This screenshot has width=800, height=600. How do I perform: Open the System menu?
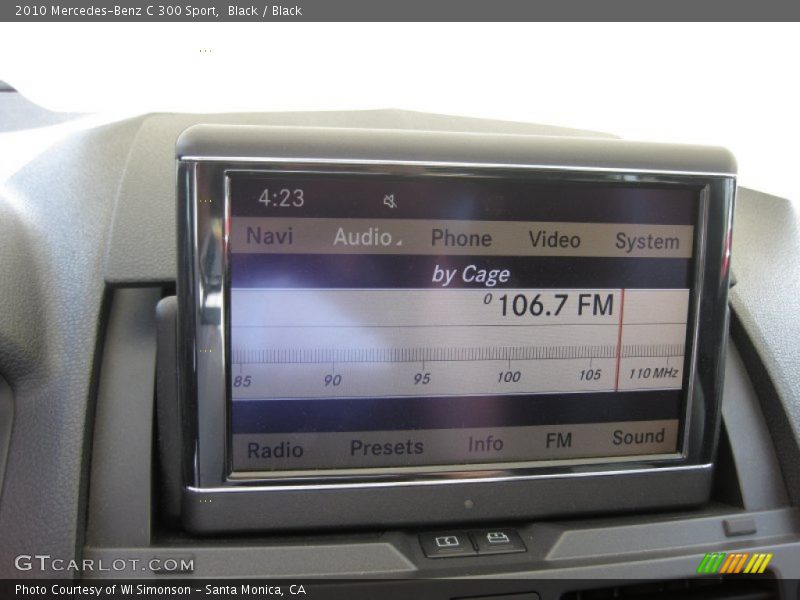647,241
